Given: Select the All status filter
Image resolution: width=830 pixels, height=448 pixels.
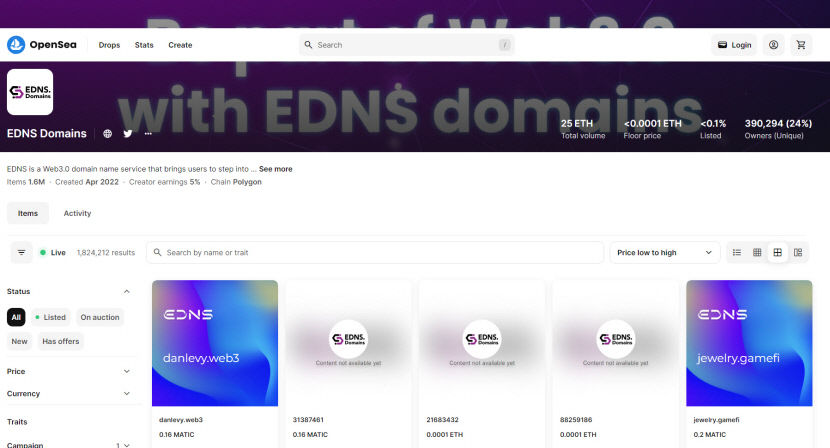Looking at the screenshot, I should [x=16, y=317].
